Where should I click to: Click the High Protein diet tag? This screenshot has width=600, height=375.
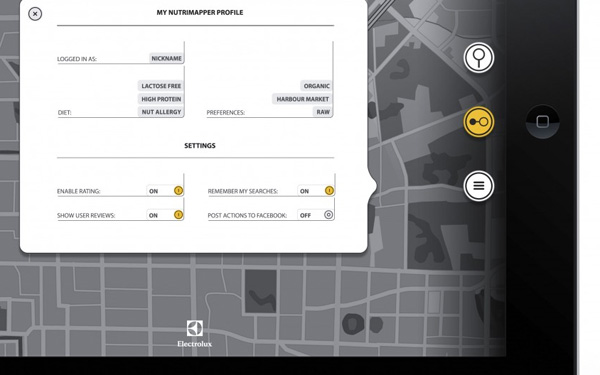(x=161, y=99)
